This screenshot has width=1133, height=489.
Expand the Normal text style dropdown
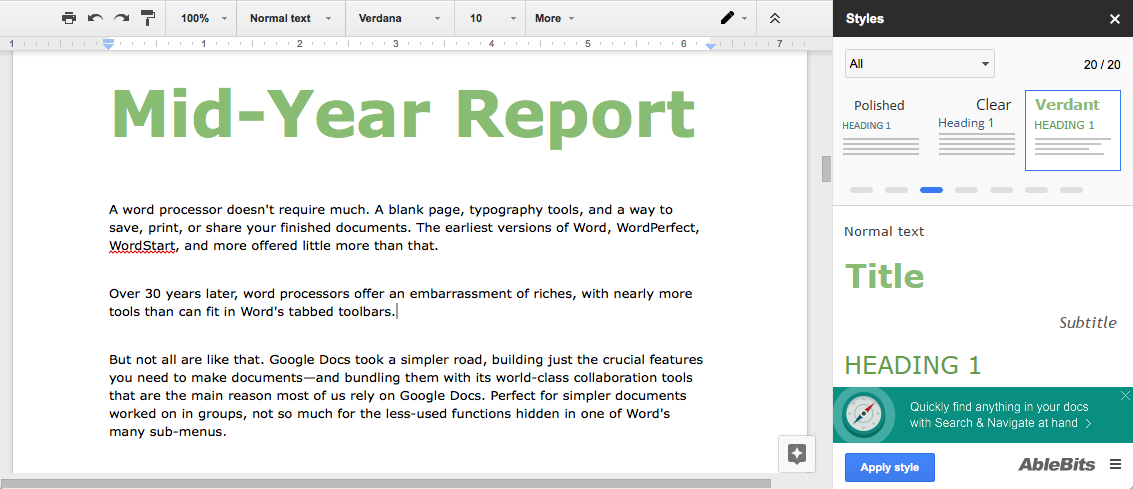[290, 18]
